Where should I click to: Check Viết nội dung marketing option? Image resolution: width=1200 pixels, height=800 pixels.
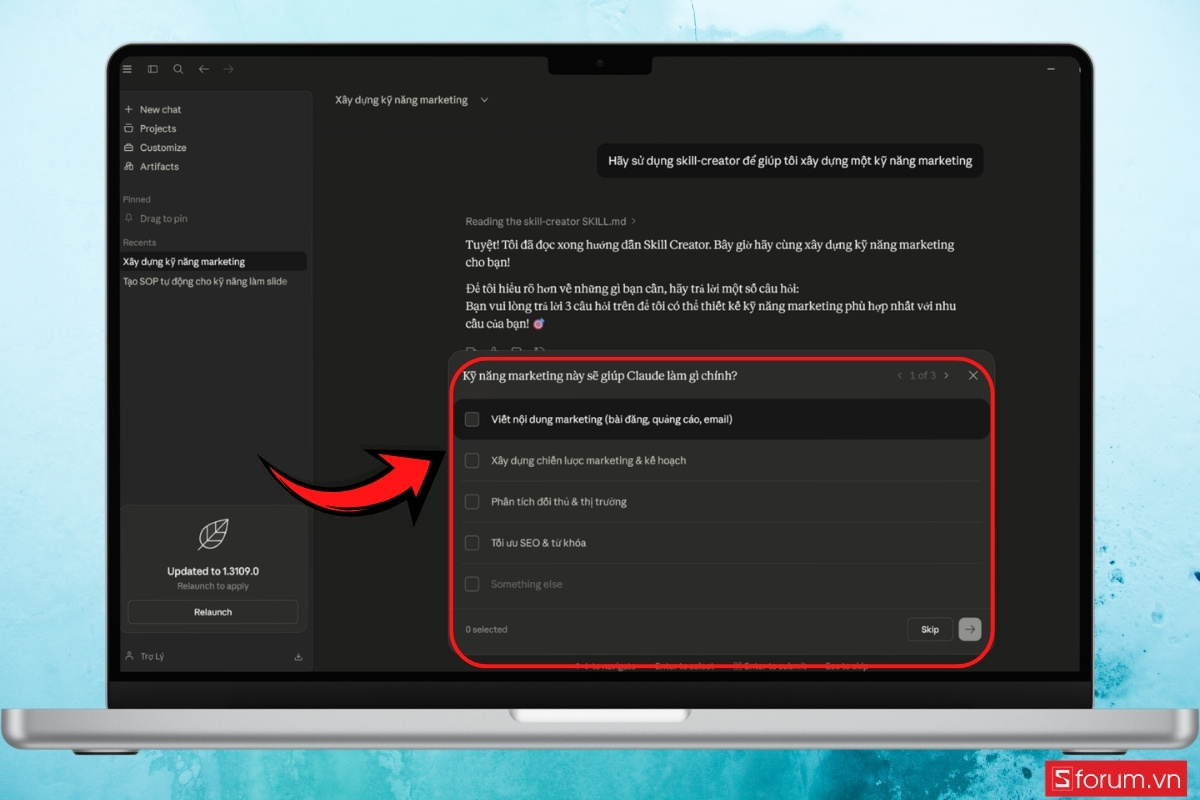click(x=472, y=419)
